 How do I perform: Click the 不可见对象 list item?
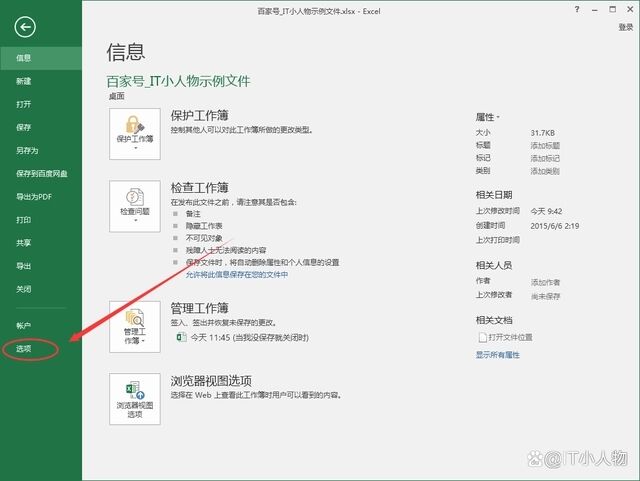[x=204, y=238]
